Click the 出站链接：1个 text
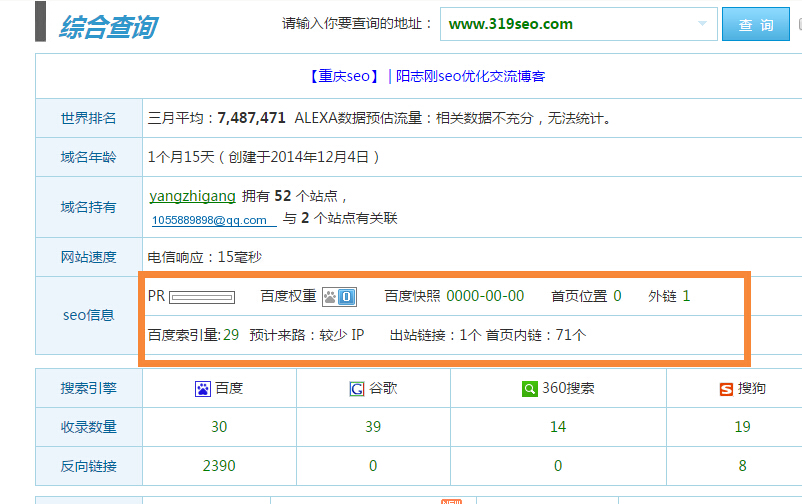802x504 pixels. pos(435,335)
